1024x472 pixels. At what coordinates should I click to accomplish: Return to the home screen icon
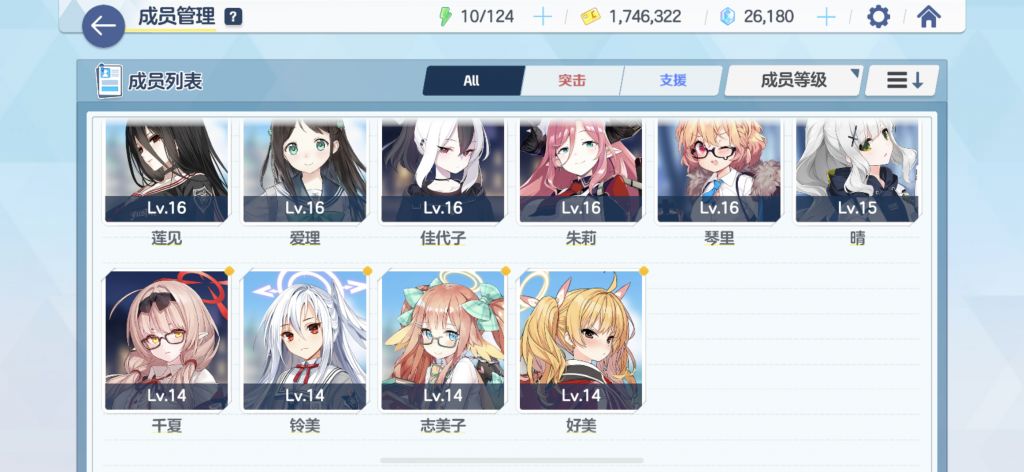pos(929,17)
